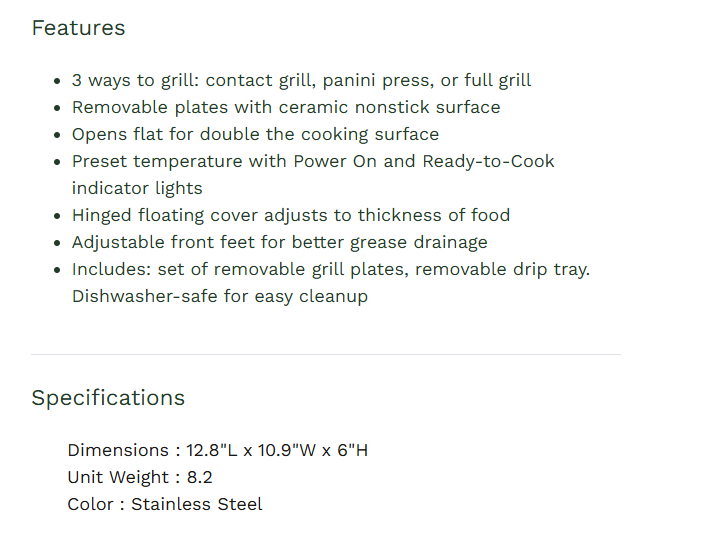Click the horizontal divider below Features
Screen dimensions: 720x535
(325, 354)
